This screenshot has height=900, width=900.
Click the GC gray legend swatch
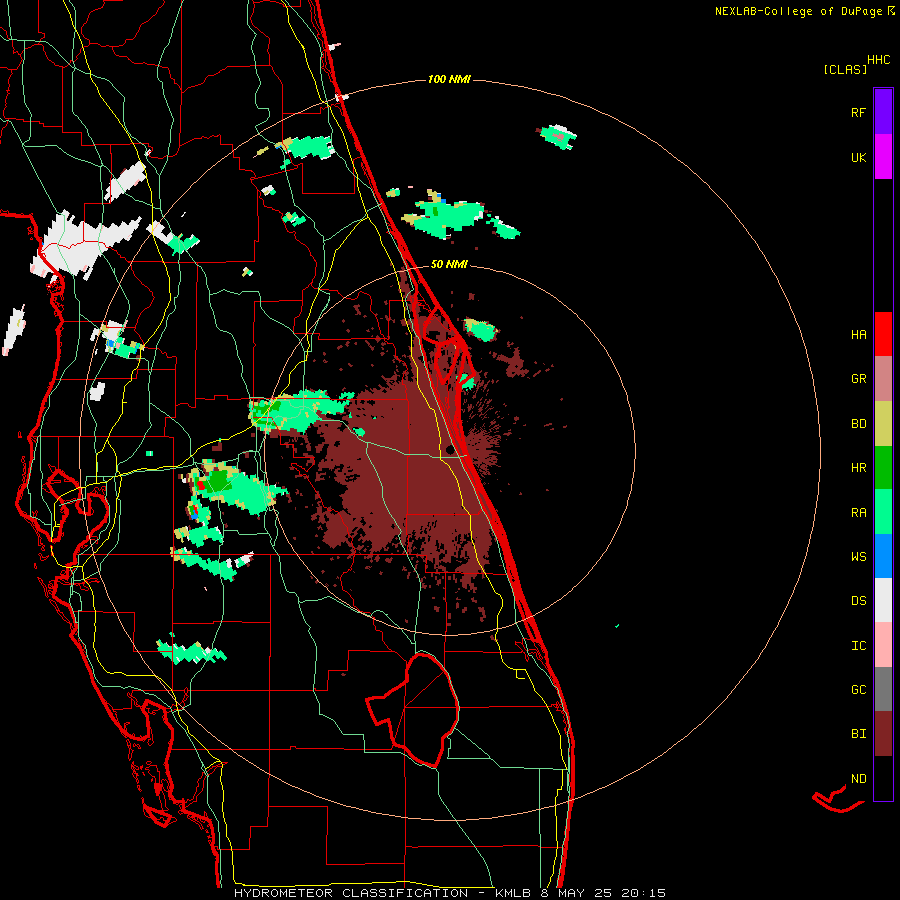(883, 689)
